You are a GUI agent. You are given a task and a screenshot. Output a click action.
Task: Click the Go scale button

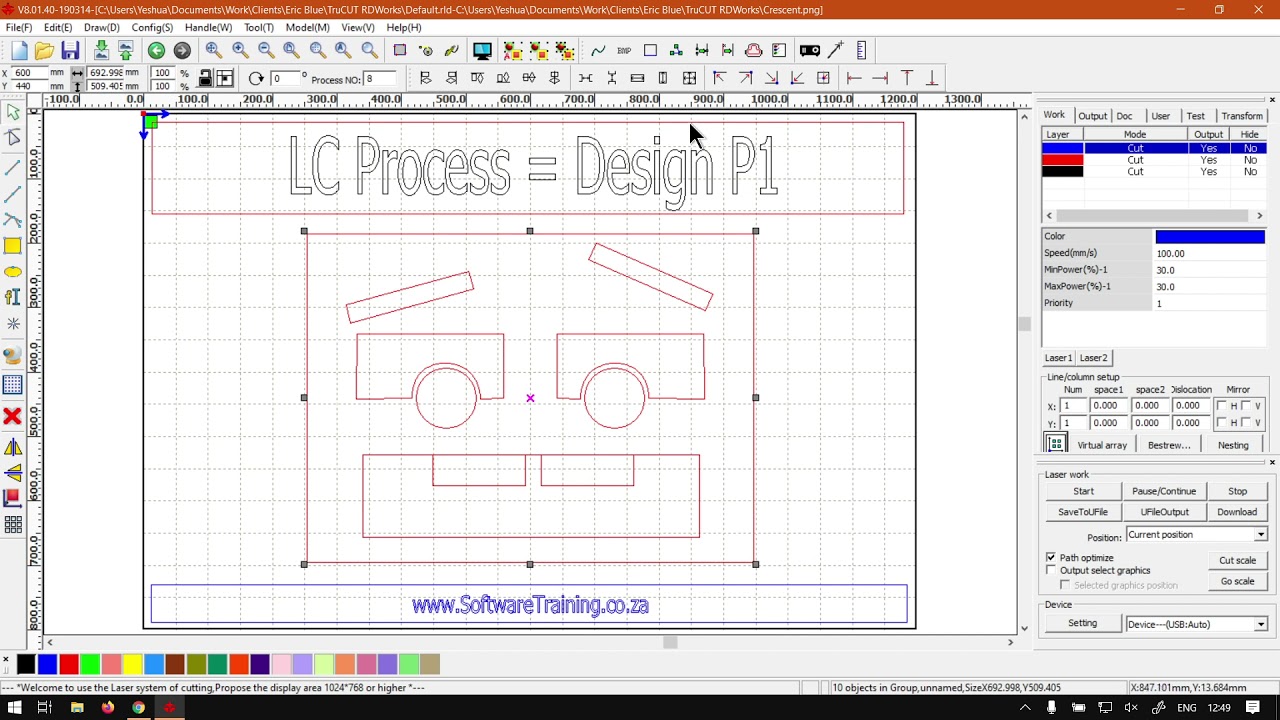pyautogui.click(x=1237, y=581)
